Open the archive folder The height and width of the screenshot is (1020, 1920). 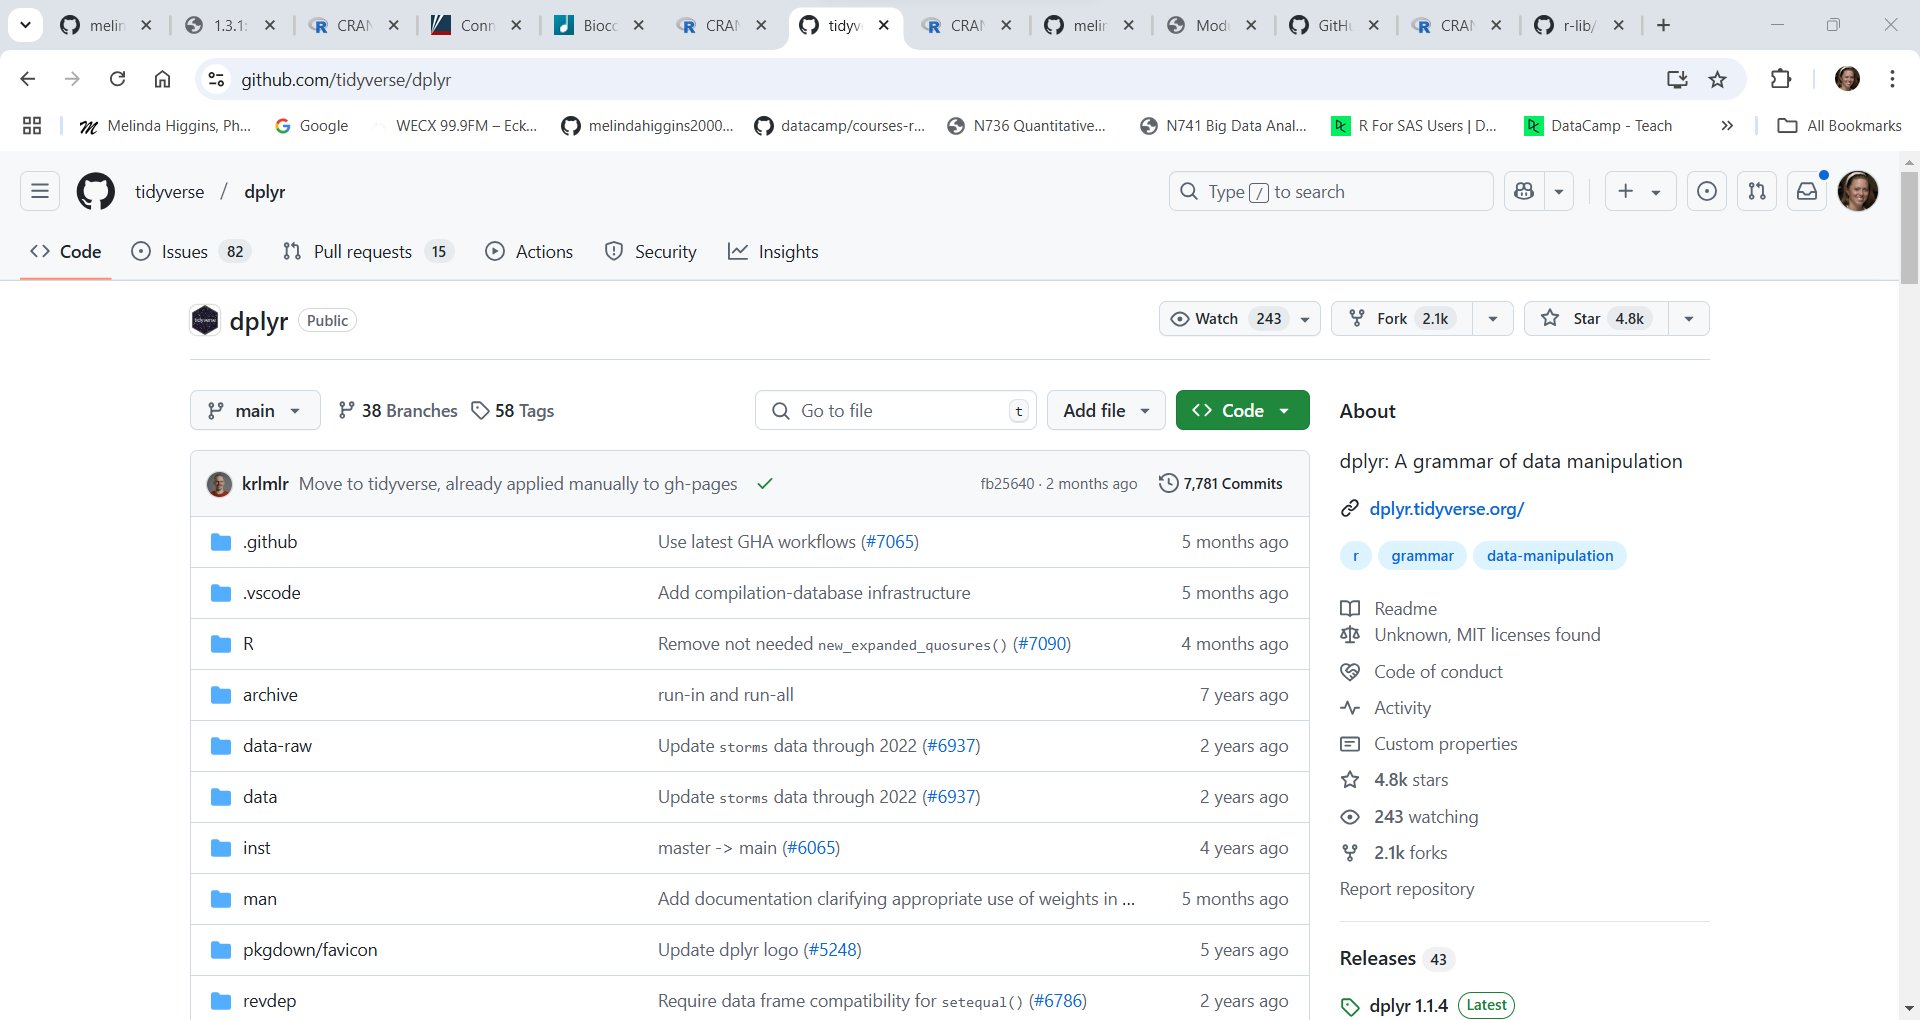coord(270,695)
